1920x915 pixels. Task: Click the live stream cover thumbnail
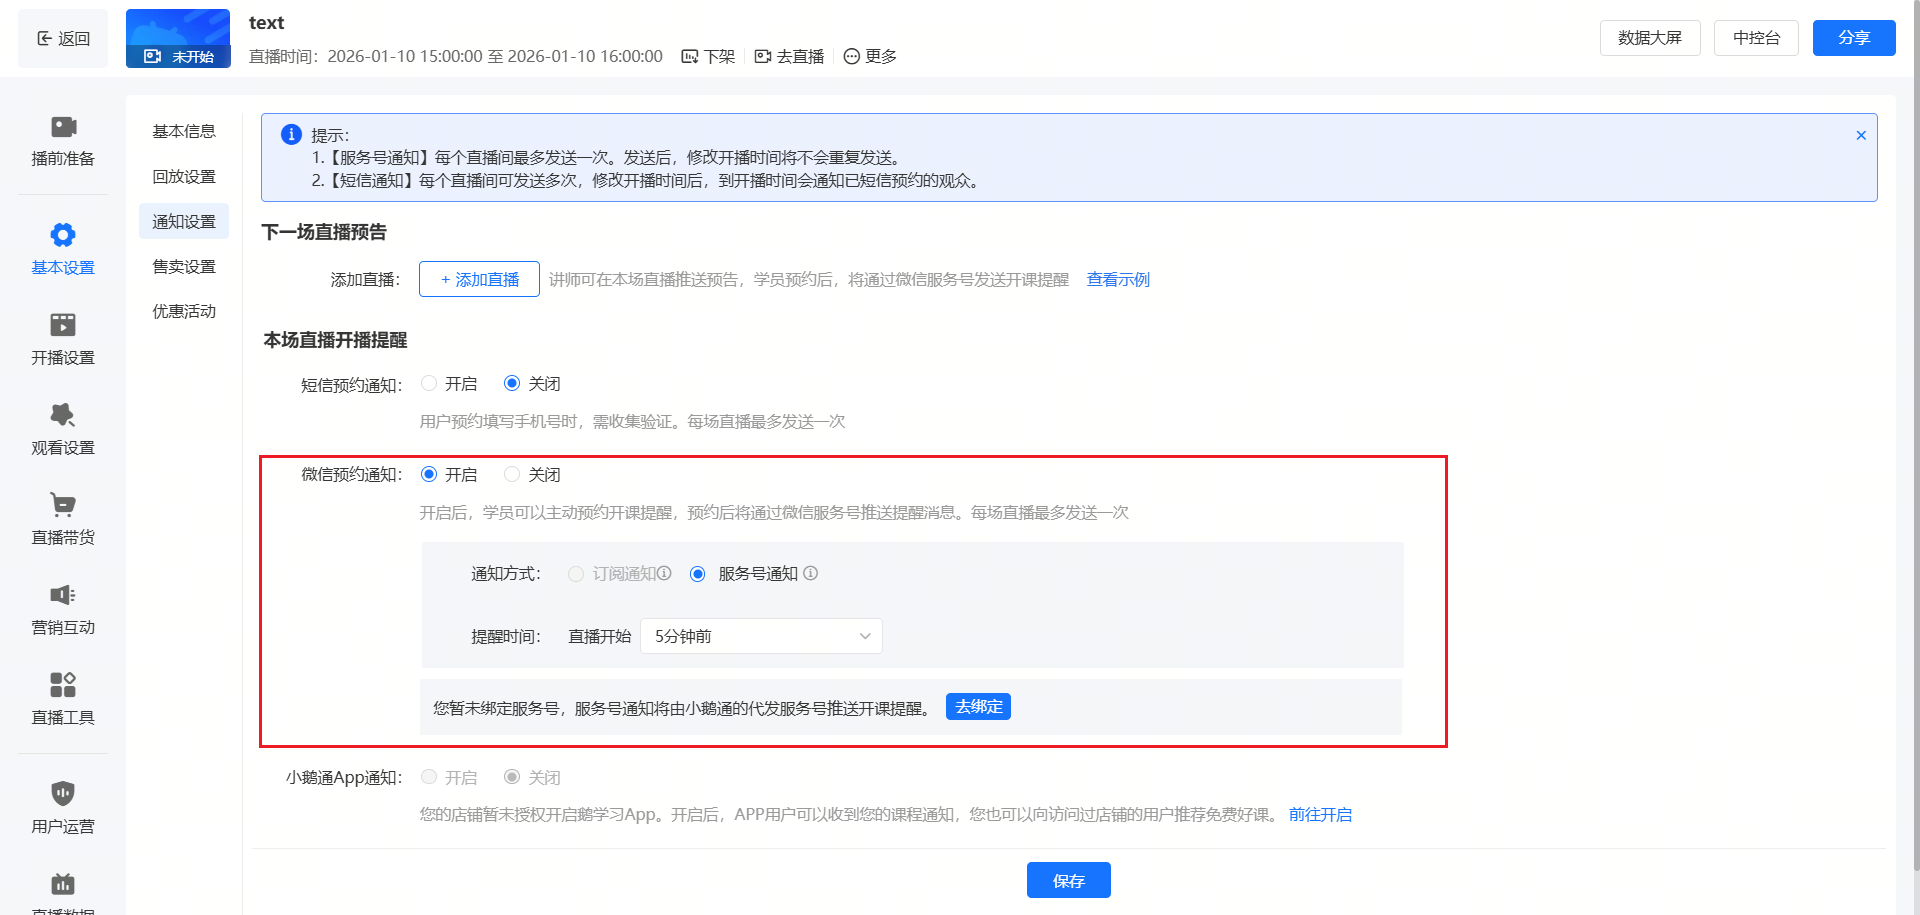[178, 38]
